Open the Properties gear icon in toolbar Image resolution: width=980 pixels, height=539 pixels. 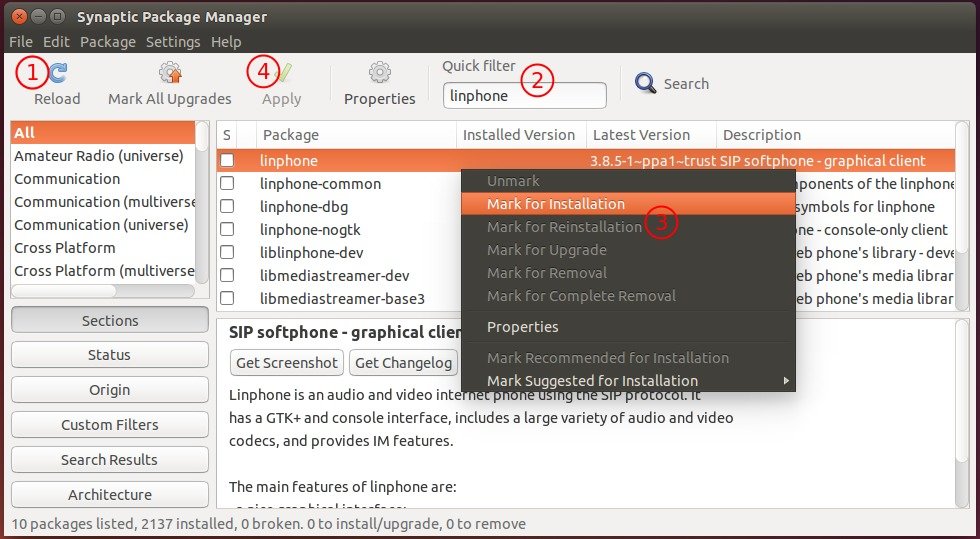tap(379, 73)
